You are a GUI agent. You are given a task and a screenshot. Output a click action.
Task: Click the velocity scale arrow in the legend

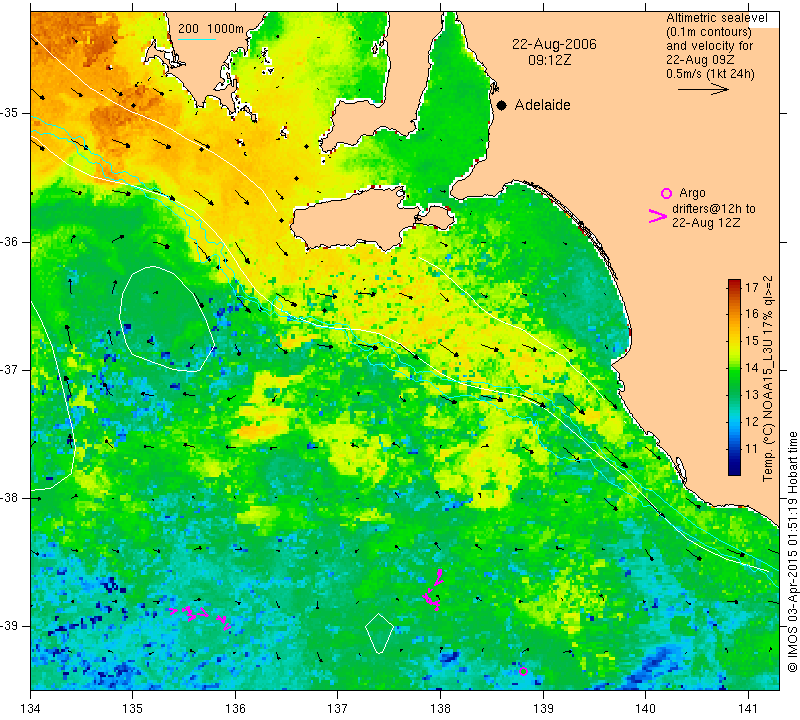703,89
